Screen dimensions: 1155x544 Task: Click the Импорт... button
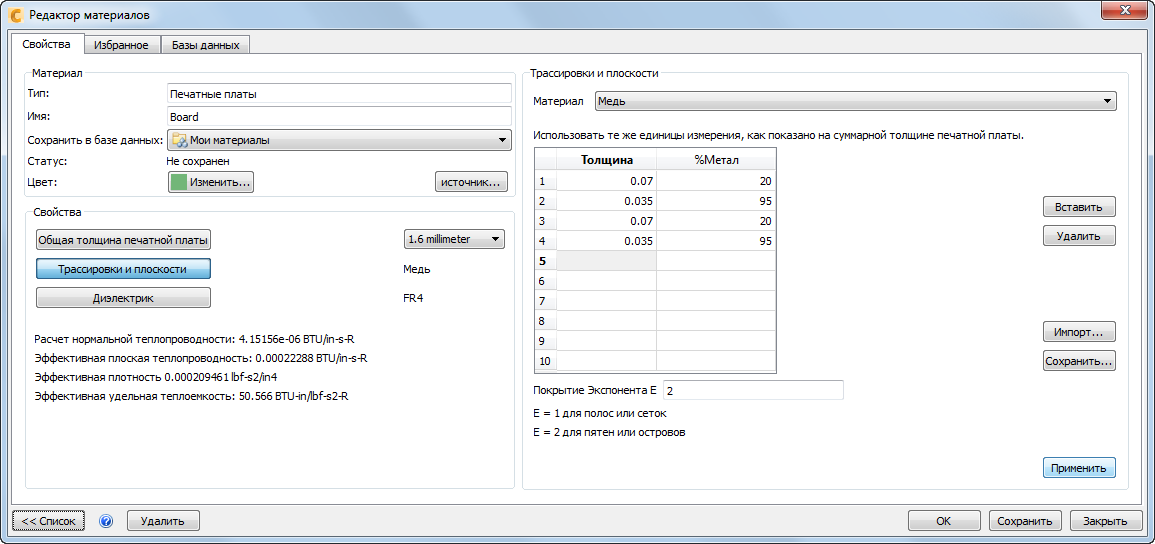[x=1079, y=332]
